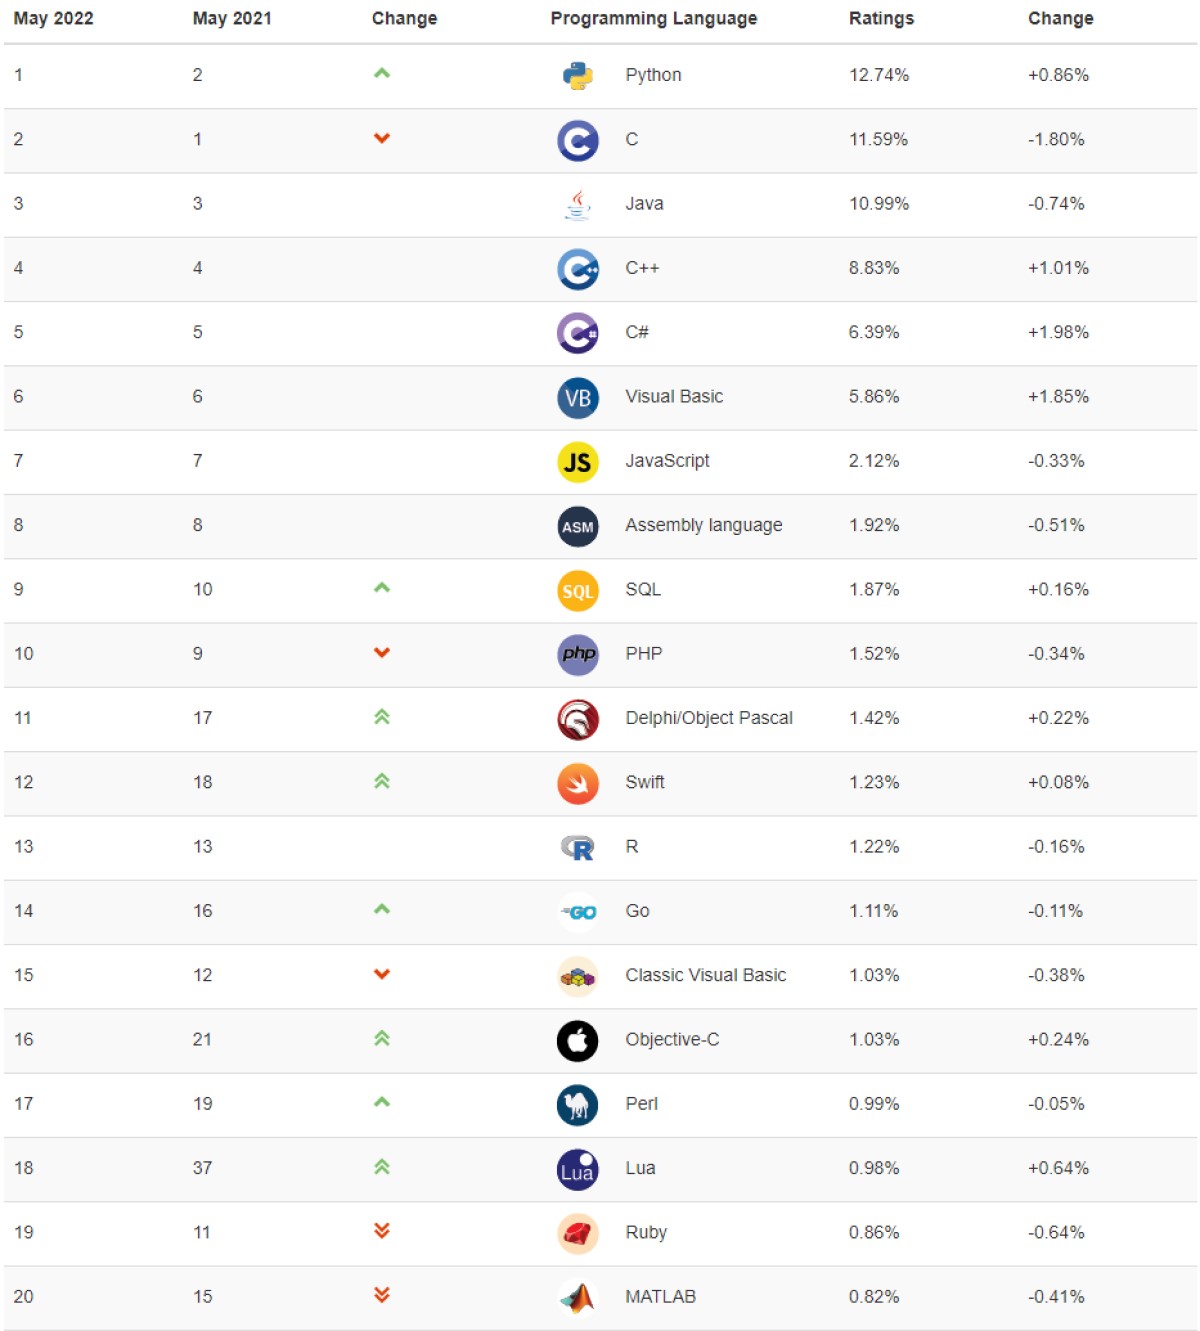Click the Swift bird icon
Image resolution: width=1200 pixels, height=1331 pixels.
pyautogui.click(x=577, y=784)
